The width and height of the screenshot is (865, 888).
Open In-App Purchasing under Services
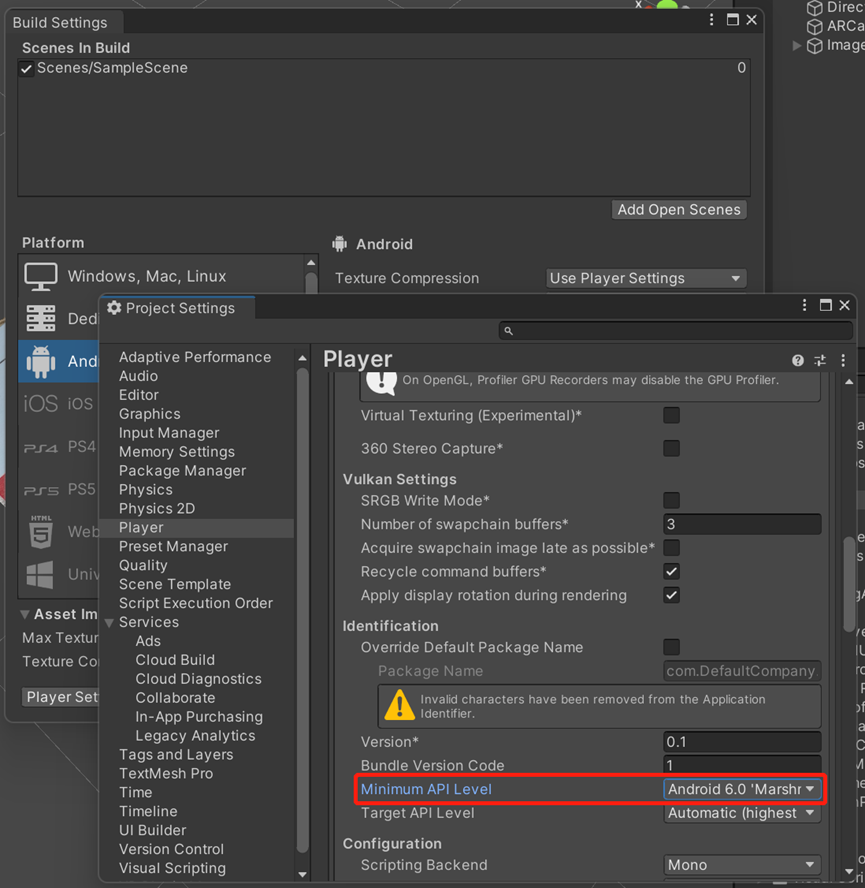pyautogui.click(x=199, y=716)
